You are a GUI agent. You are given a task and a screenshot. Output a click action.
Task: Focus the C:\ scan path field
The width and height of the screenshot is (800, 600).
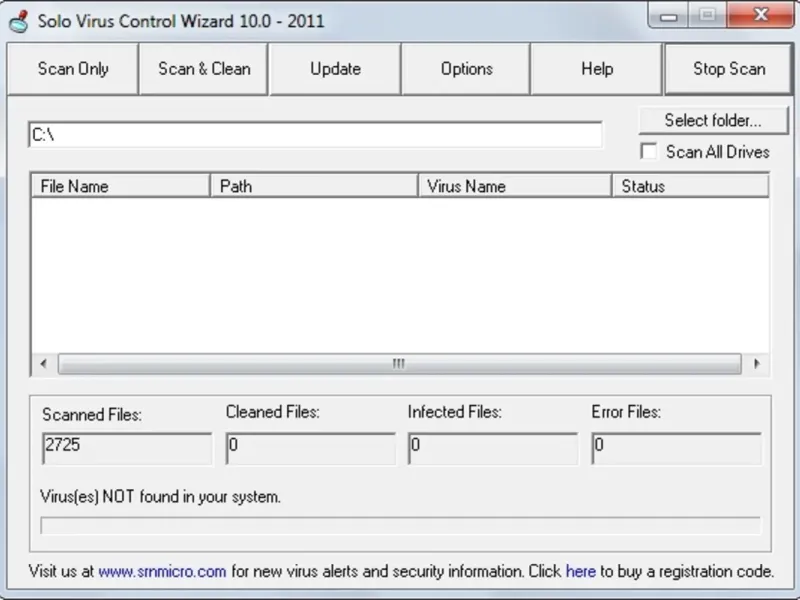(315, 135)
